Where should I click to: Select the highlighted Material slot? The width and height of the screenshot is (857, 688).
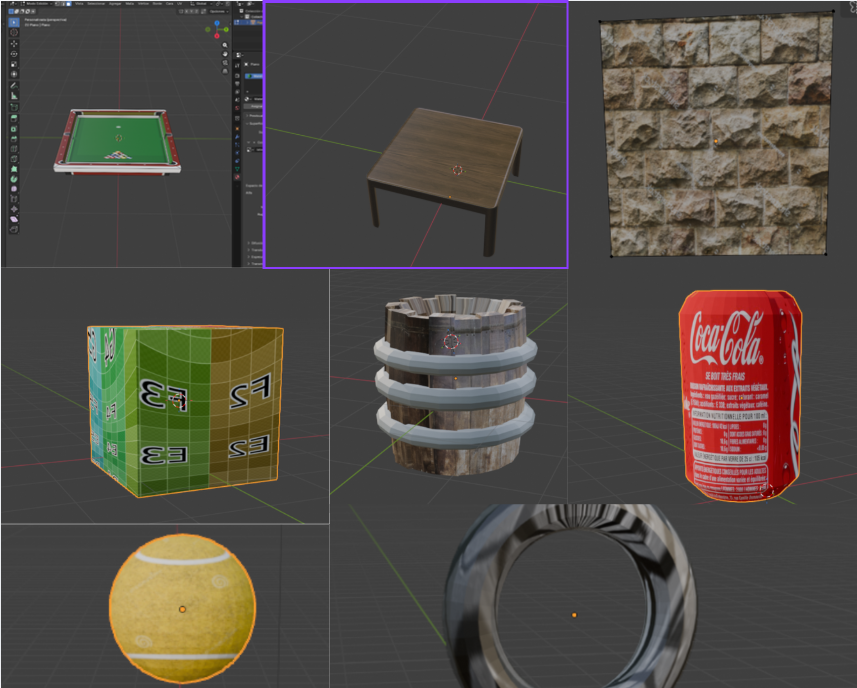pyautogui.click(x=254, y=75)
